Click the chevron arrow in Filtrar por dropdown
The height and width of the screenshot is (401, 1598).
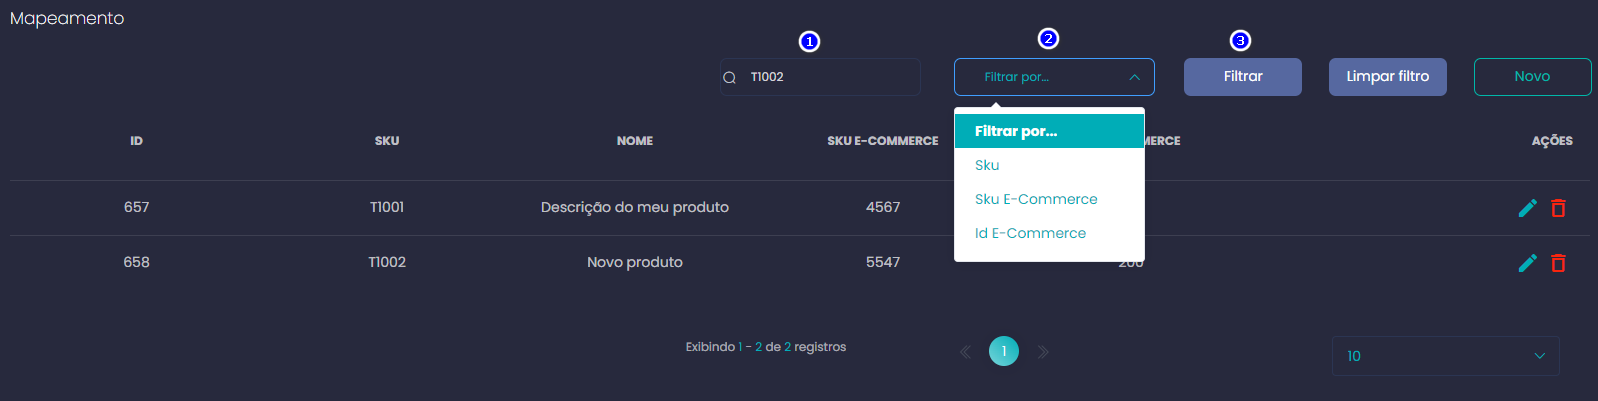coord(1134,77)
